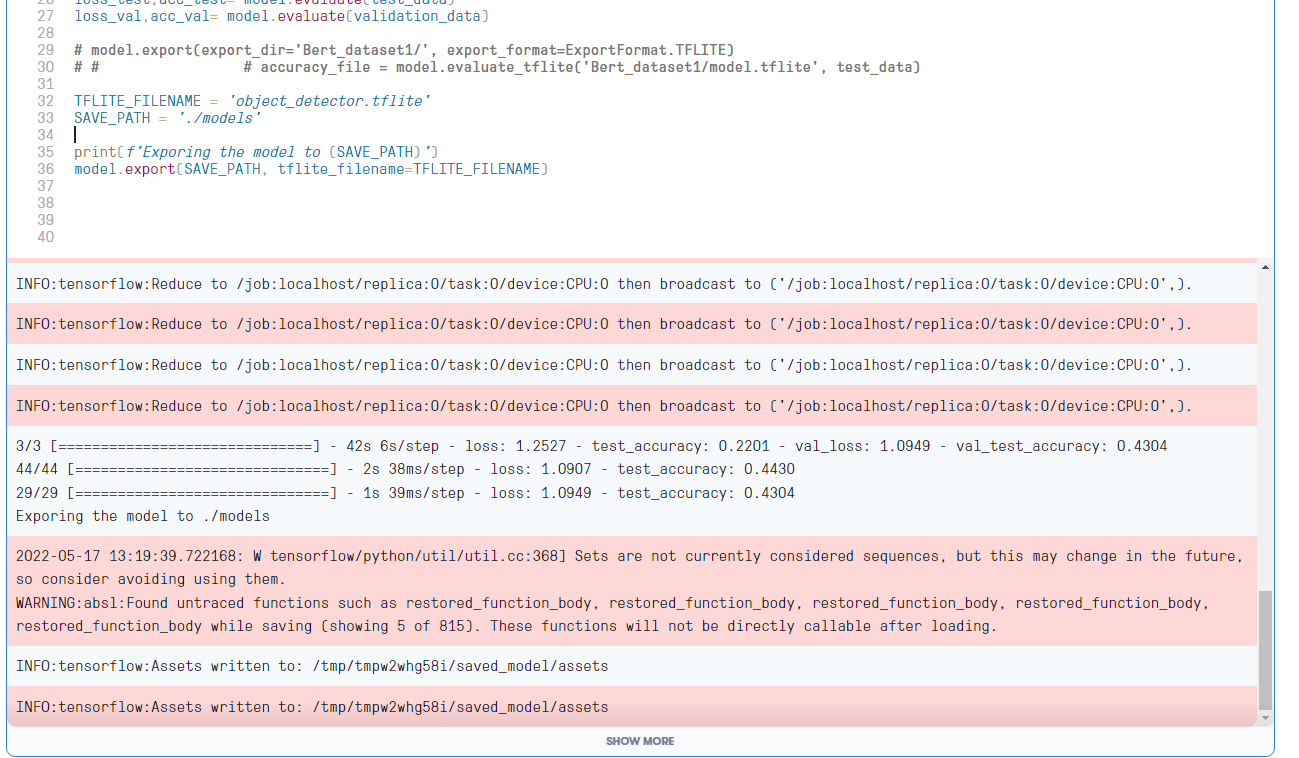The height and width of the screenshot is (758, 1299).
Task: Select the './models' string literal on line 33
Action: (220, 118)
